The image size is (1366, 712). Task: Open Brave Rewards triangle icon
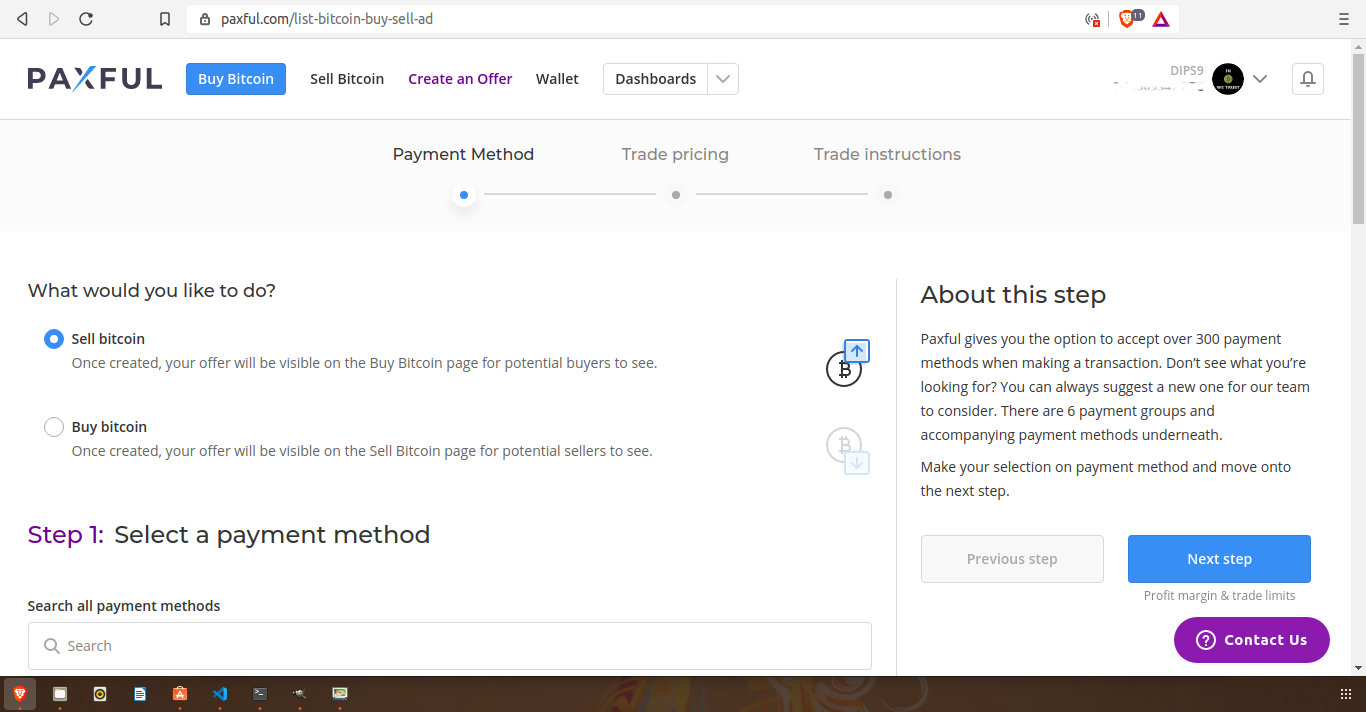point(1161,19)
